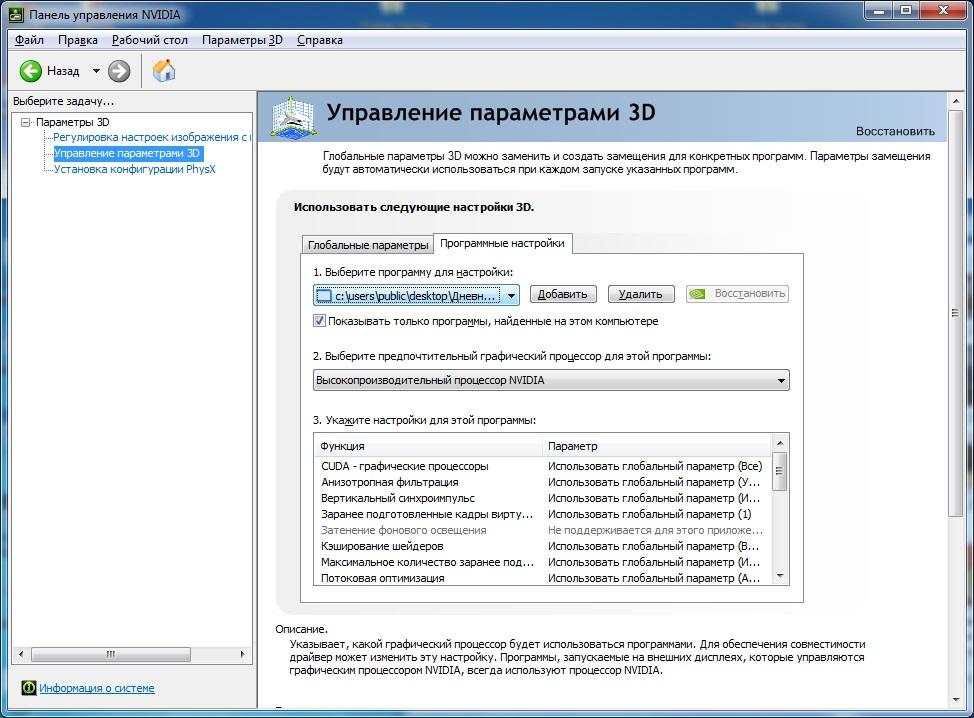Click the settings list scrollbar thumb

(x=780, y=471)
